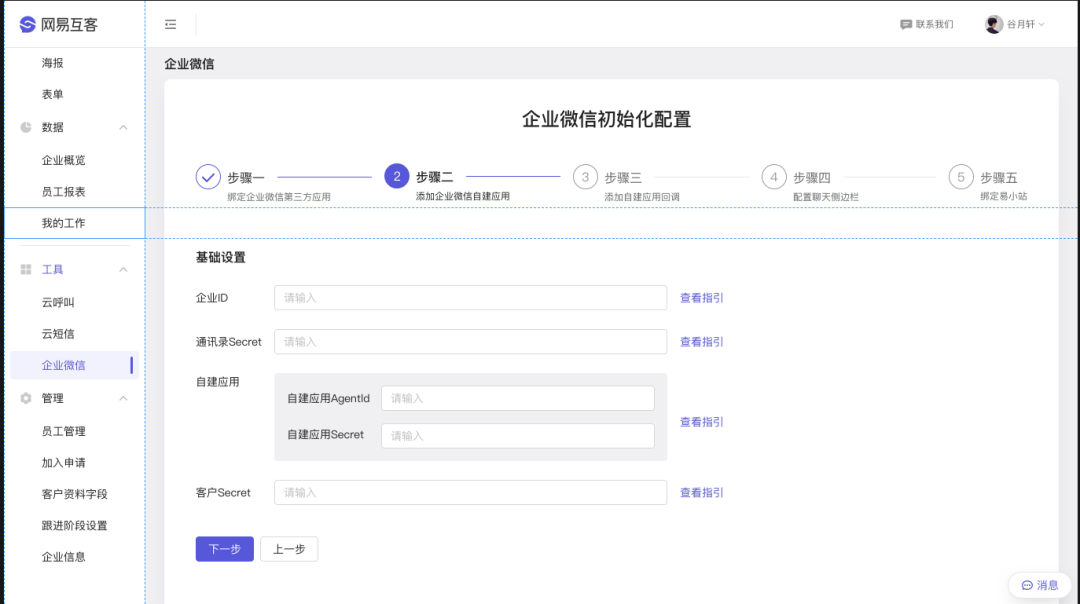Click the 管理 gear icon
This screenshot has height=604, width=1080.
point(26,398)
